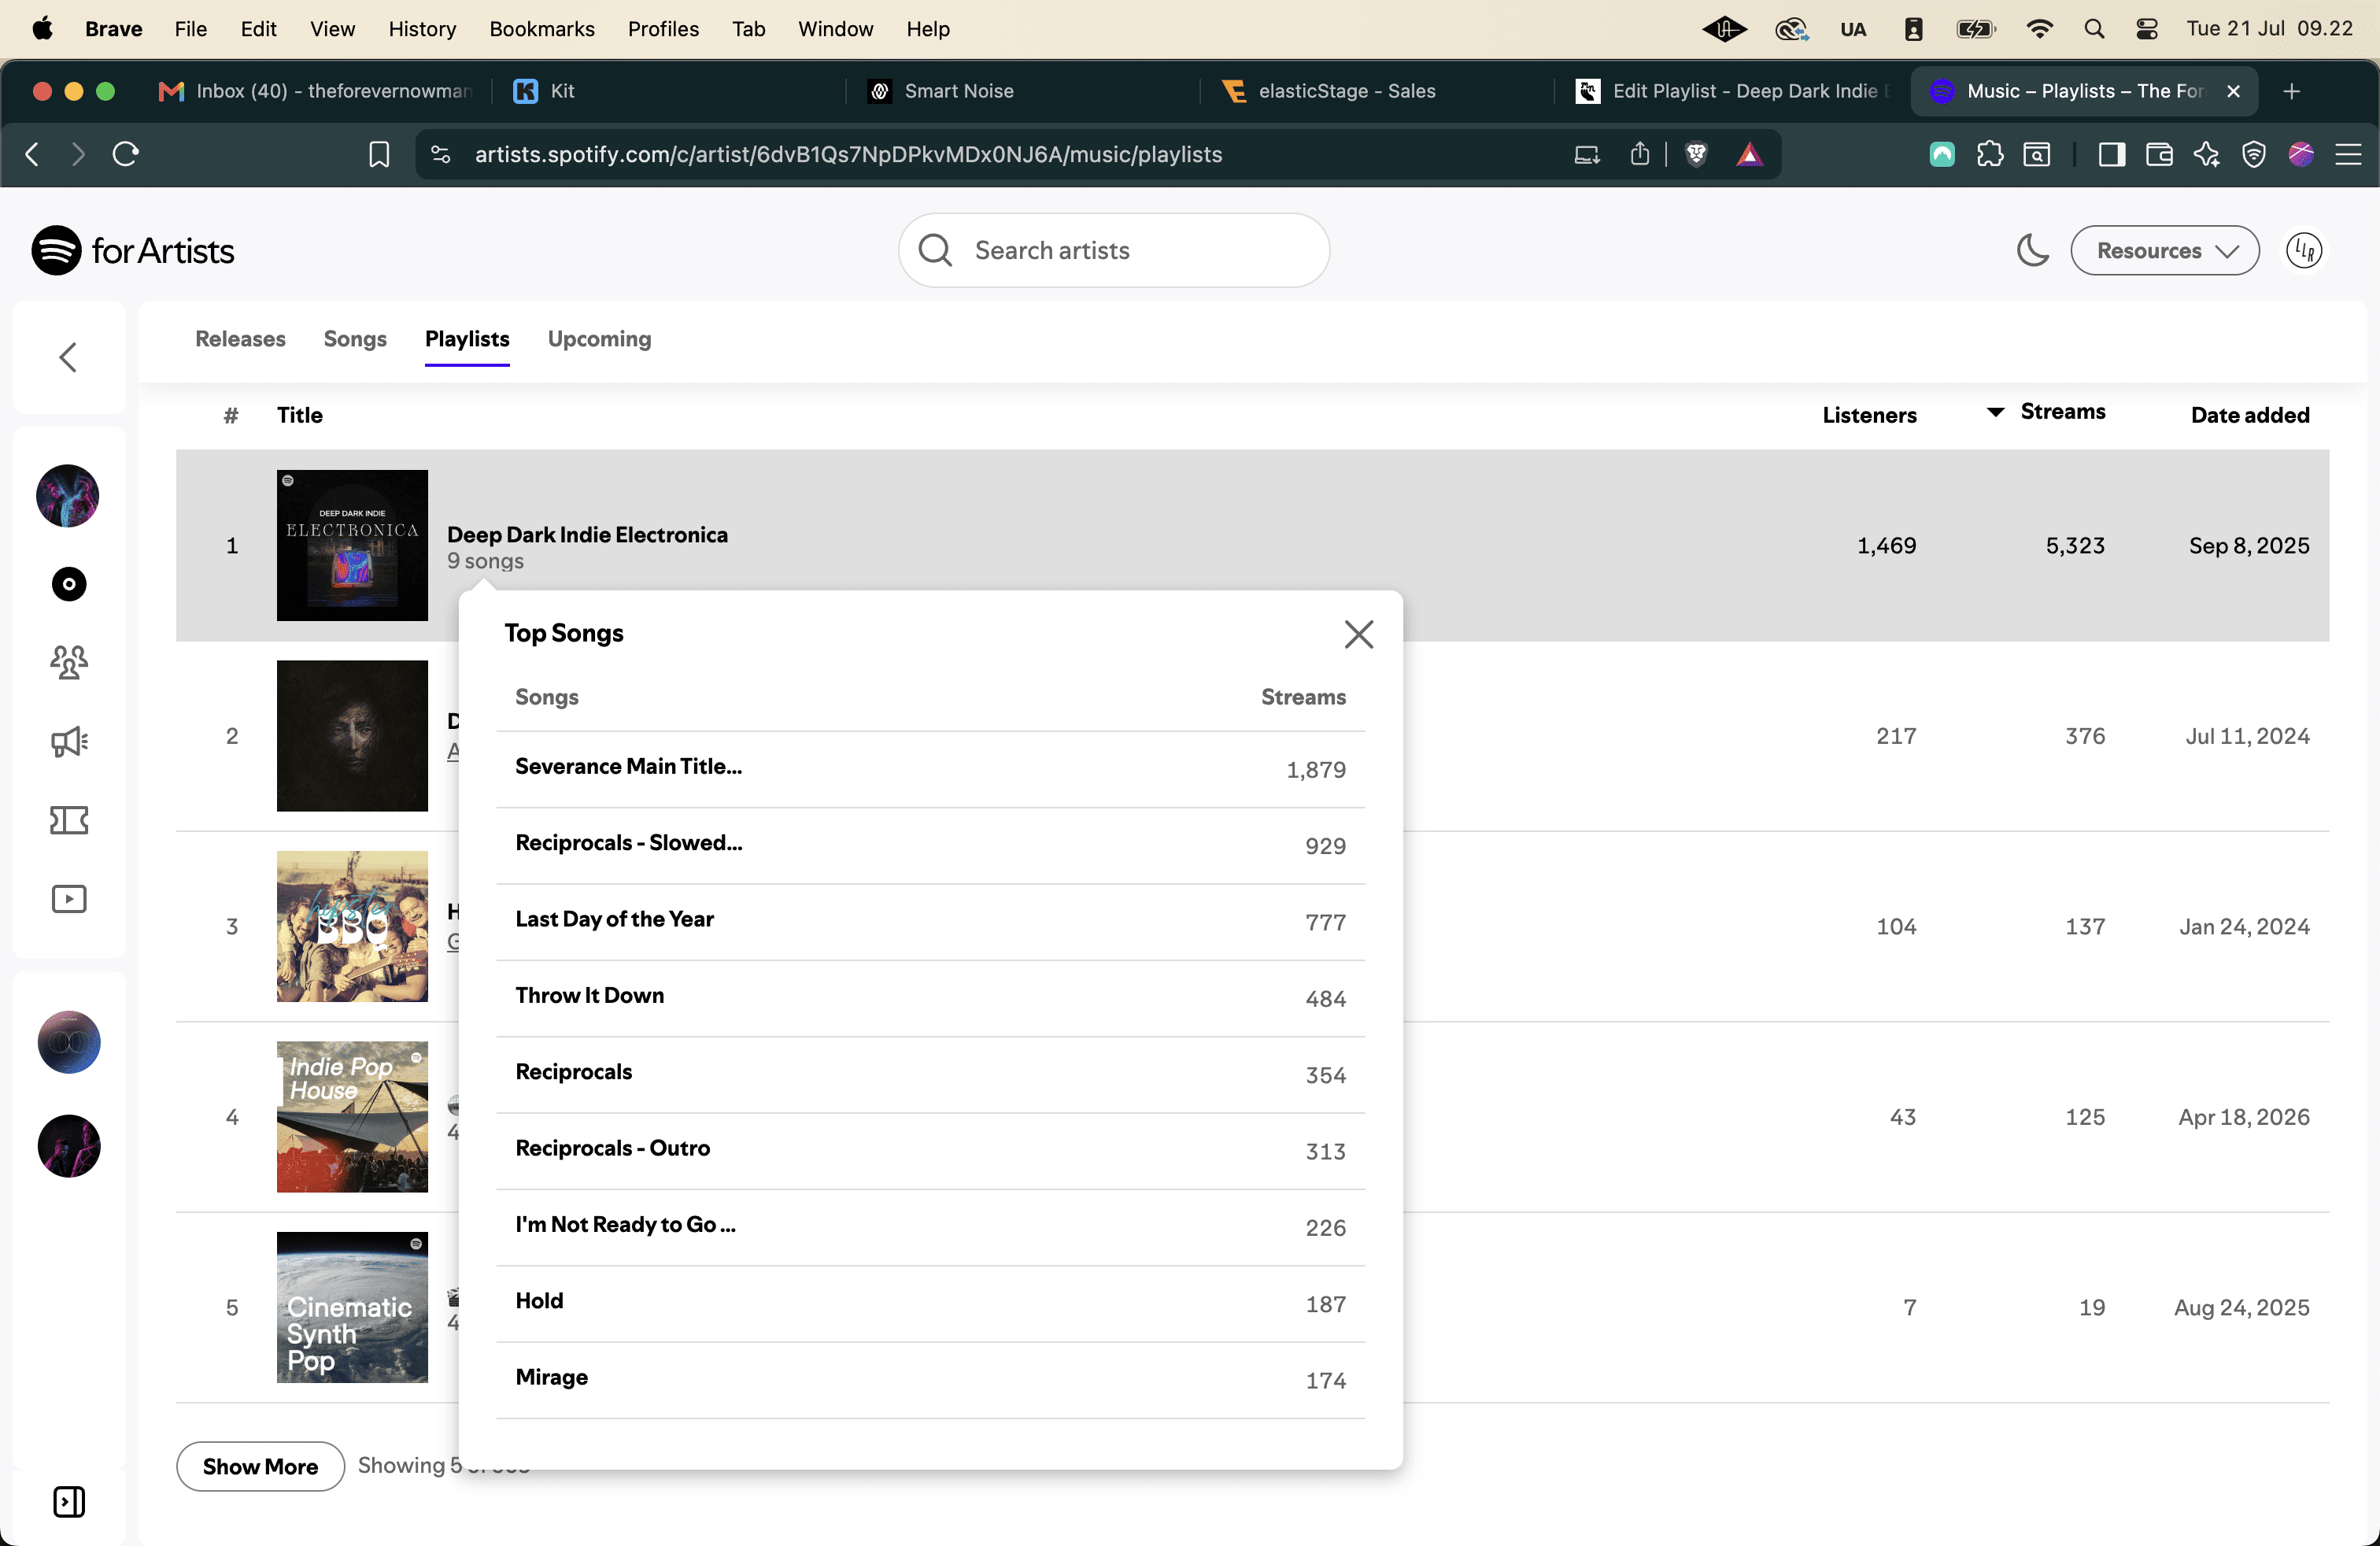Open the Video play icon in sidebar
Viewport: 2380px width, 1546px height.
pyautogui.click(x=69, y=899)
